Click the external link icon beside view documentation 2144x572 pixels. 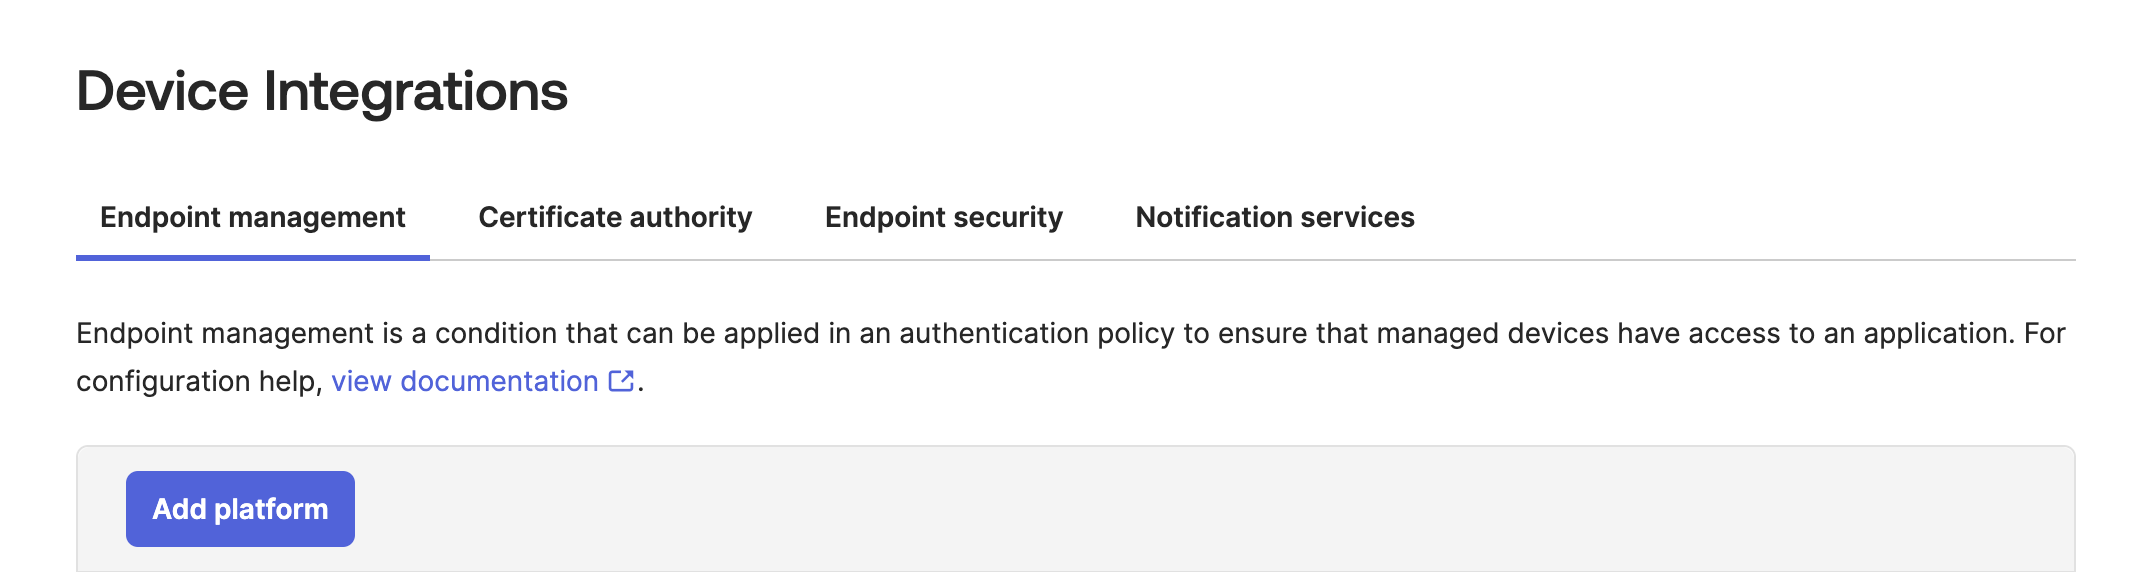(x=622, y=381)
